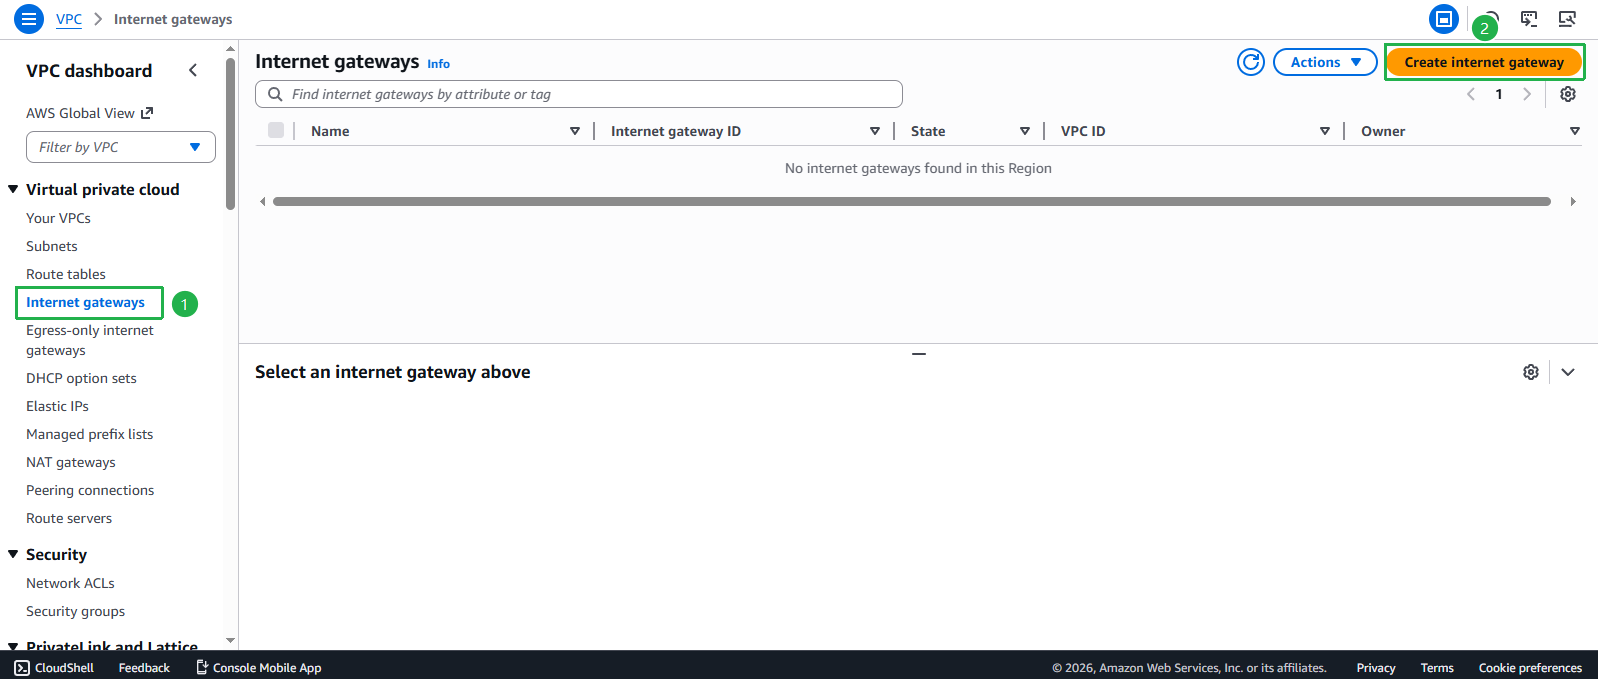Toggle the select-all checkbox in table header

coord(276,130)
